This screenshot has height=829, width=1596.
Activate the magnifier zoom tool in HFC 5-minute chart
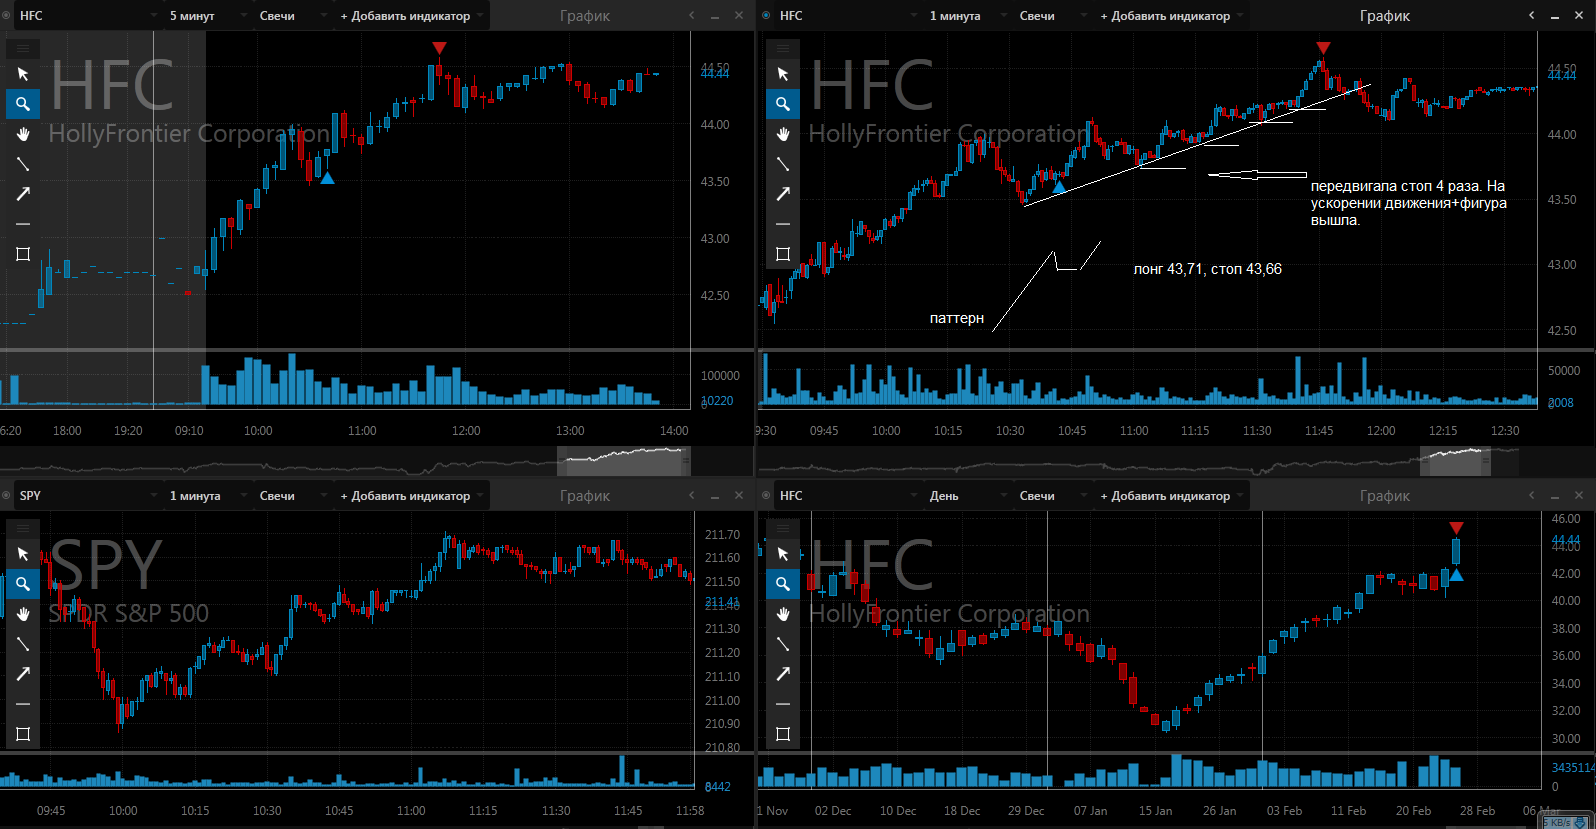23,104
